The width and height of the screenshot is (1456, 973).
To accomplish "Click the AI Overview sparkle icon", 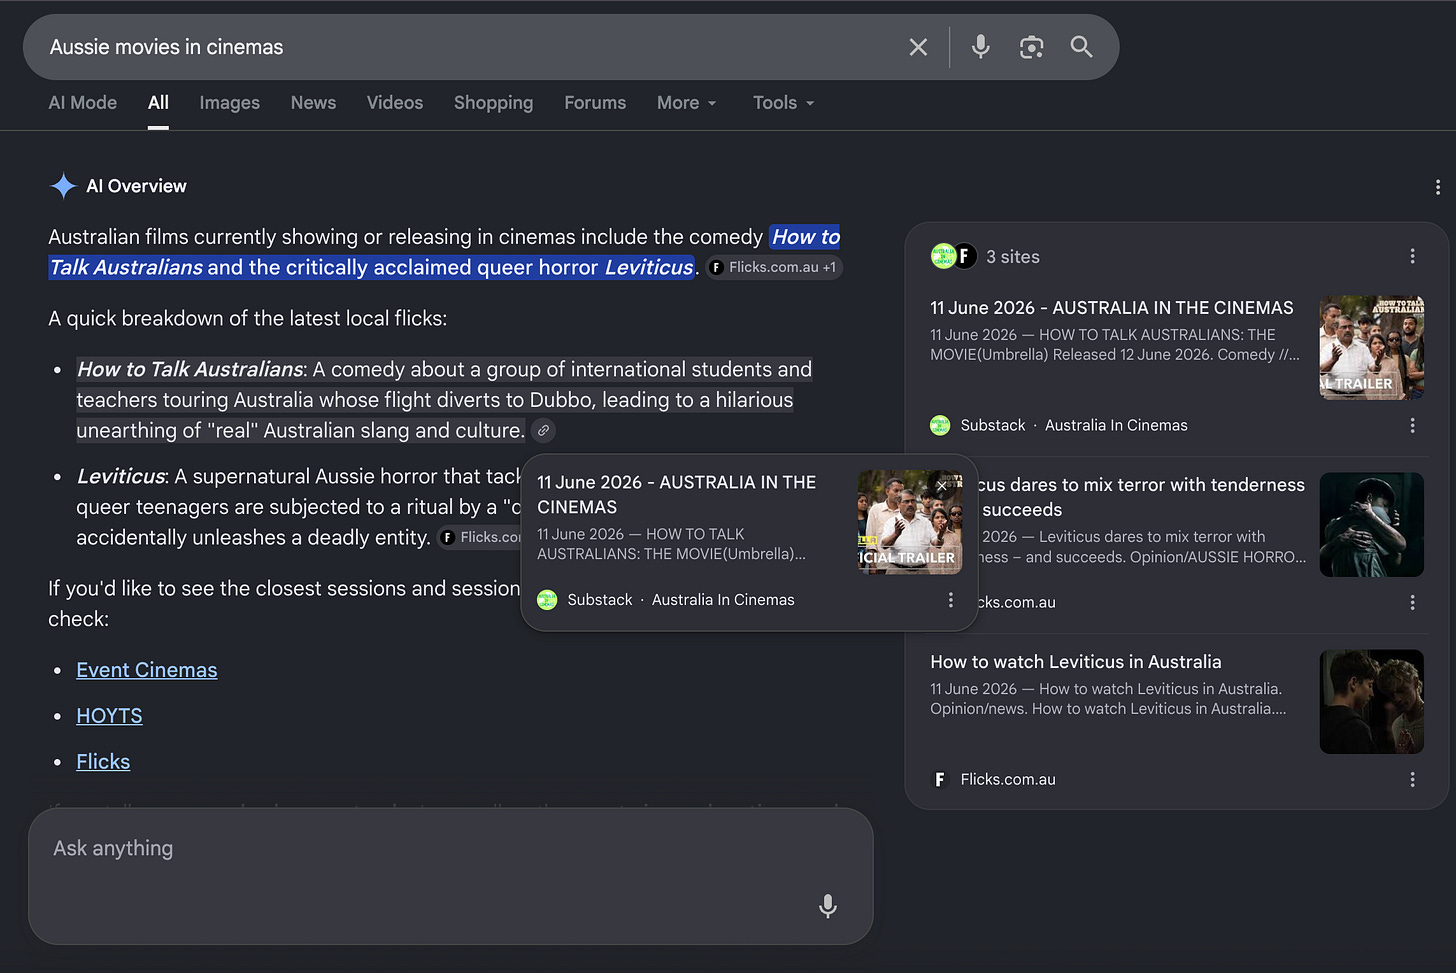I will [x=63, y=186].
